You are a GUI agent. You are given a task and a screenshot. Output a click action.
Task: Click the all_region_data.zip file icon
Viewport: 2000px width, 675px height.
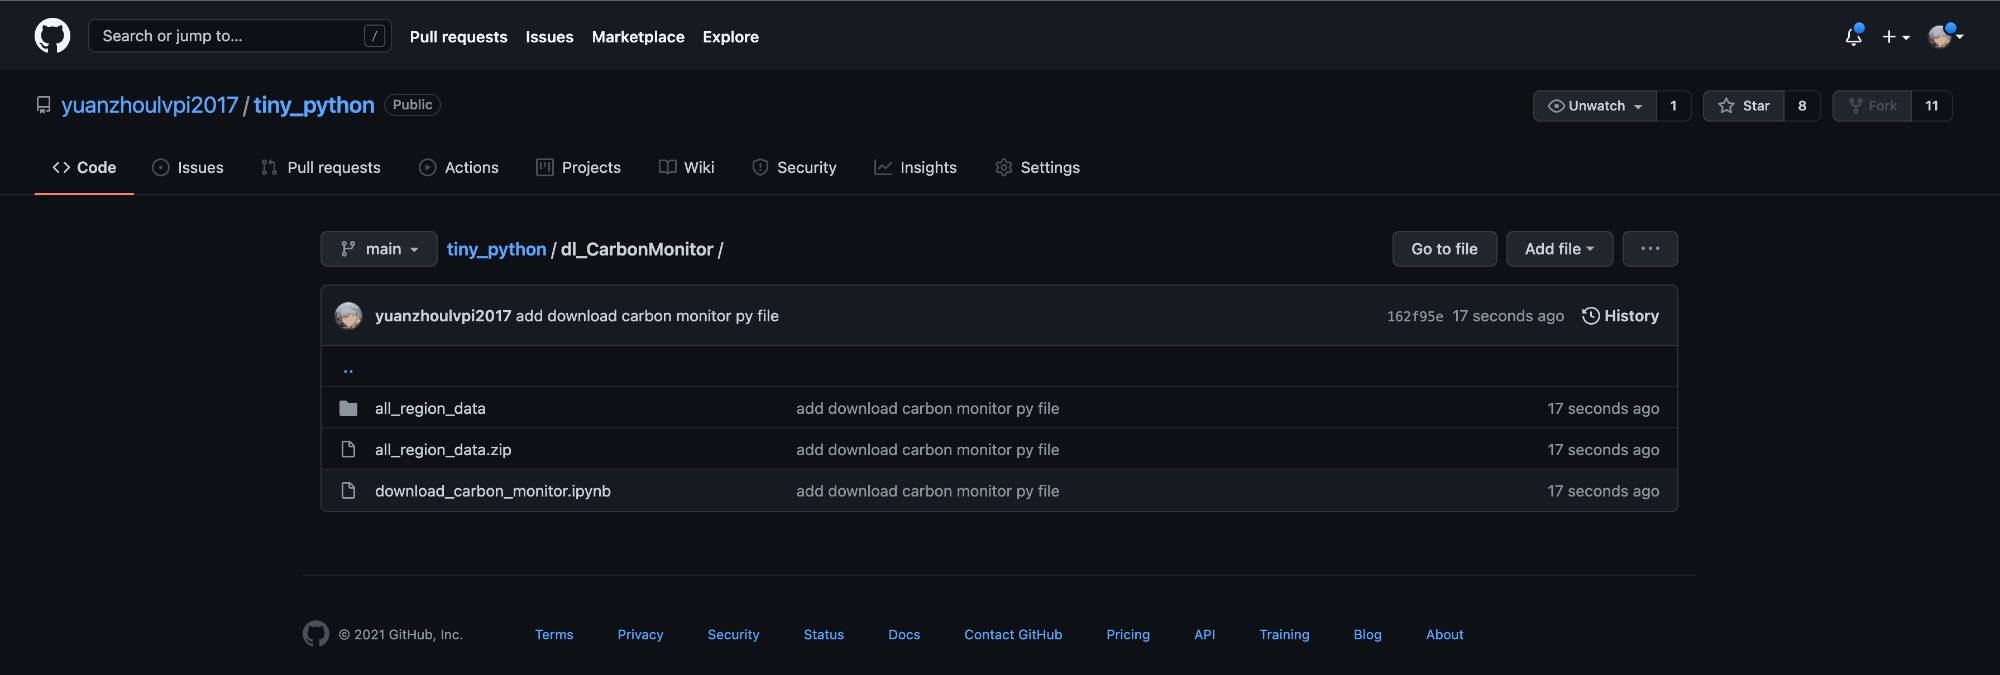tap(348, 450)
